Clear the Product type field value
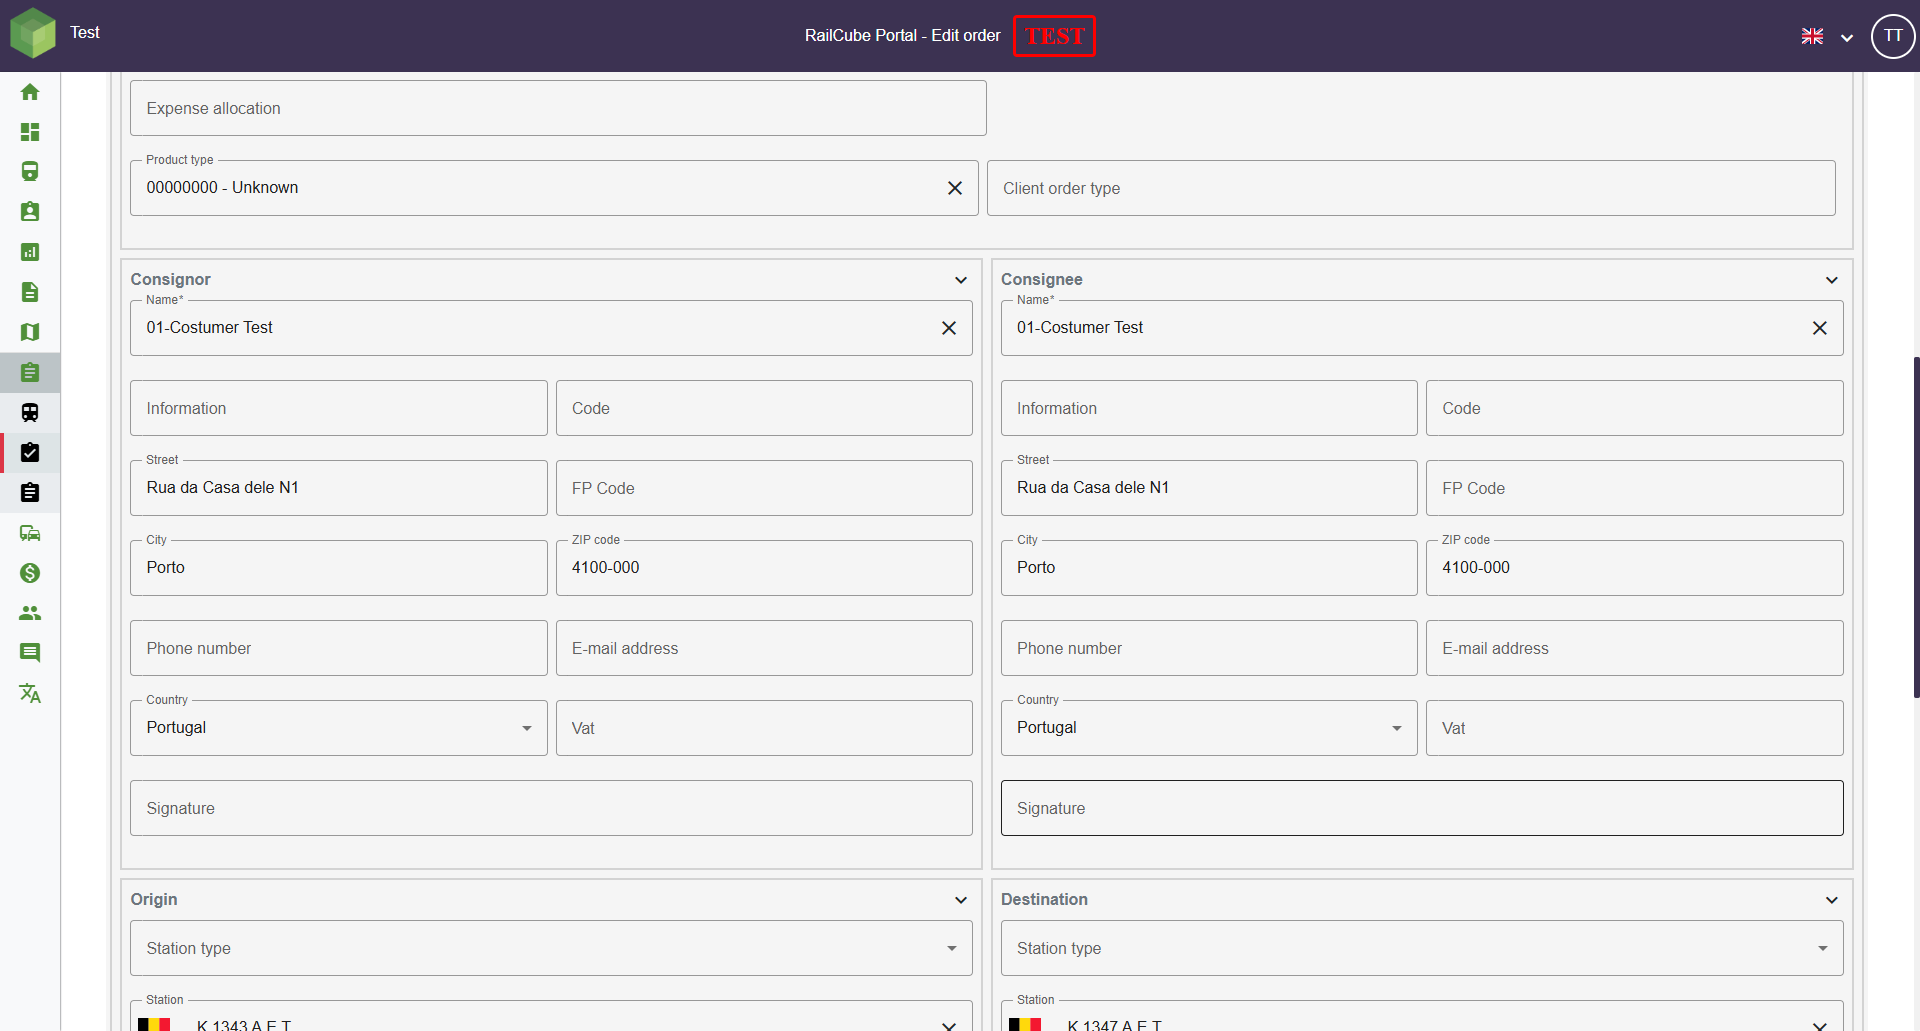This screenshot has width=1920, height=1031. tap(954, 188)
